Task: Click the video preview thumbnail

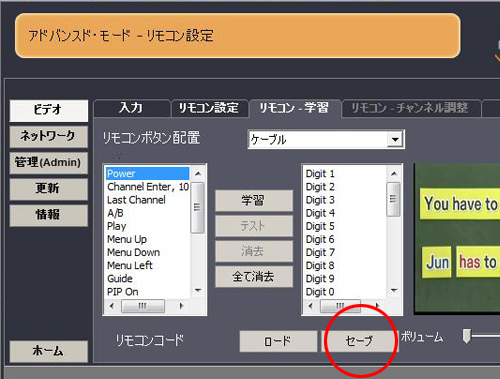Action: [x=457, y=238]
